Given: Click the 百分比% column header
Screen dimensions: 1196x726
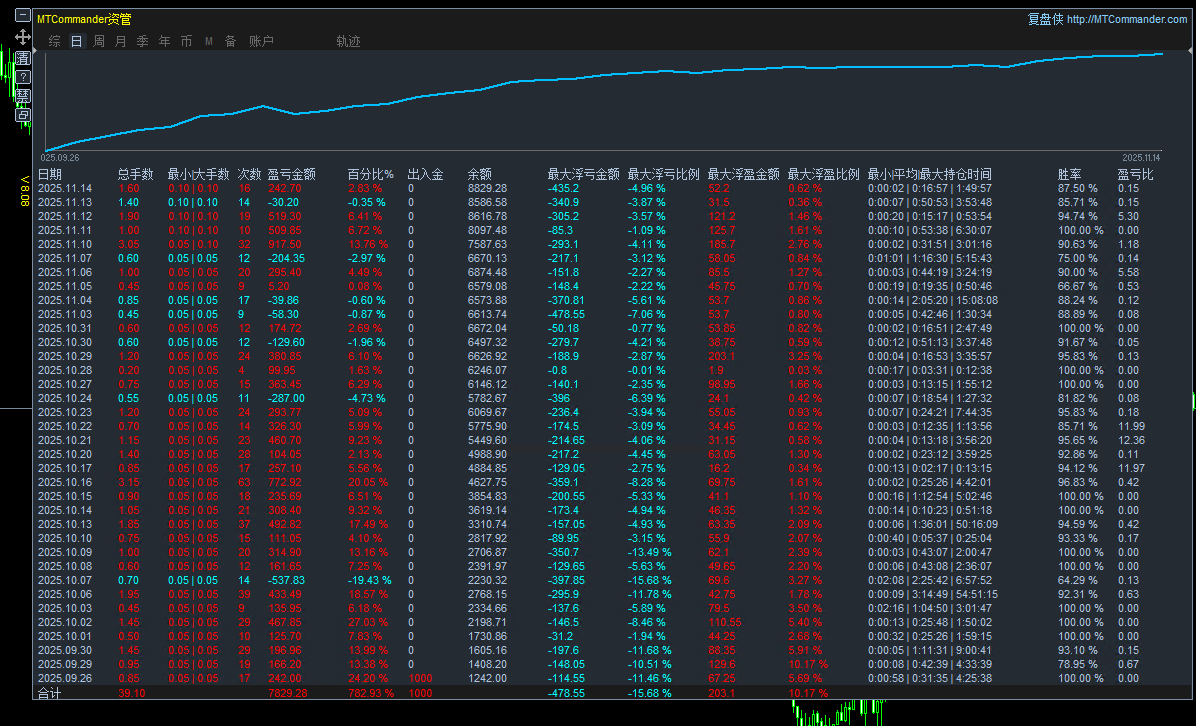Looking at the screenshot, I should [371, 175].
